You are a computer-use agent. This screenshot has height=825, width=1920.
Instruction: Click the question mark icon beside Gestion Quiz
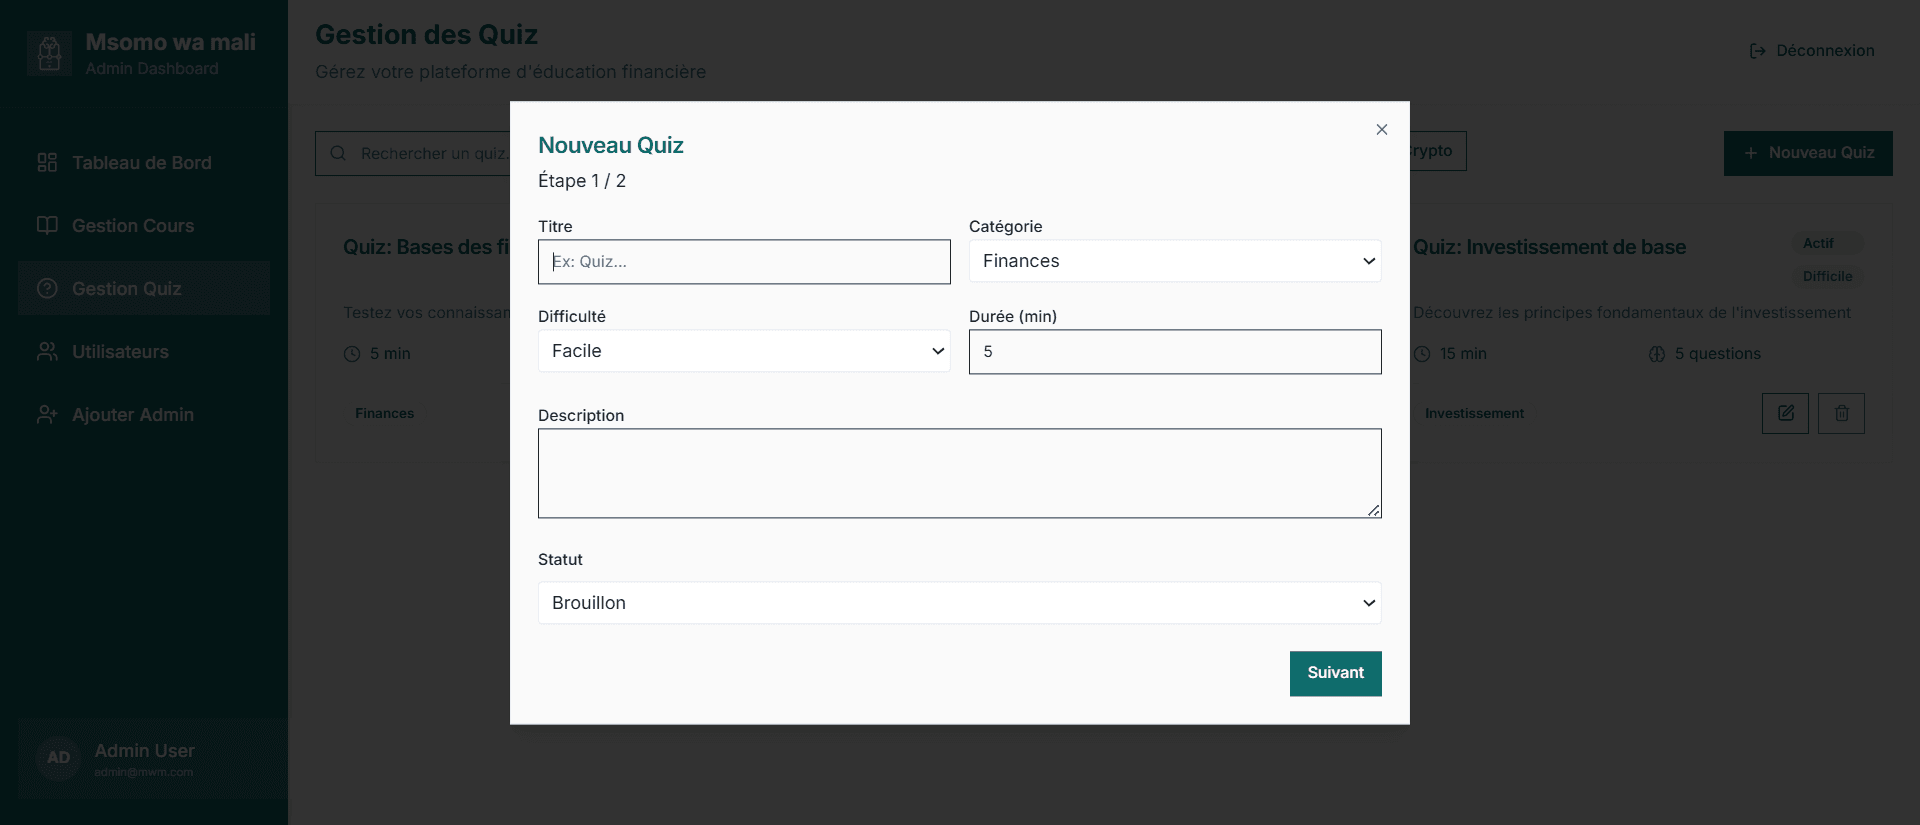[47, 289]
